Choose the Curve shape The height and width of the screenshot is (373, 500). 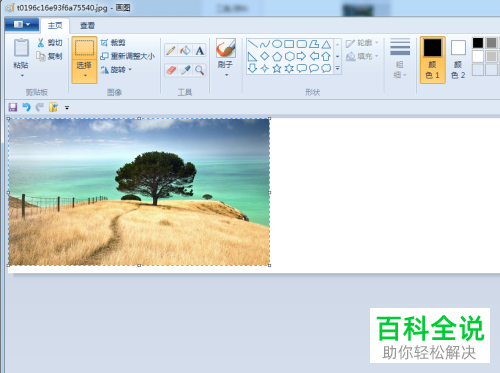click(265, 44)
